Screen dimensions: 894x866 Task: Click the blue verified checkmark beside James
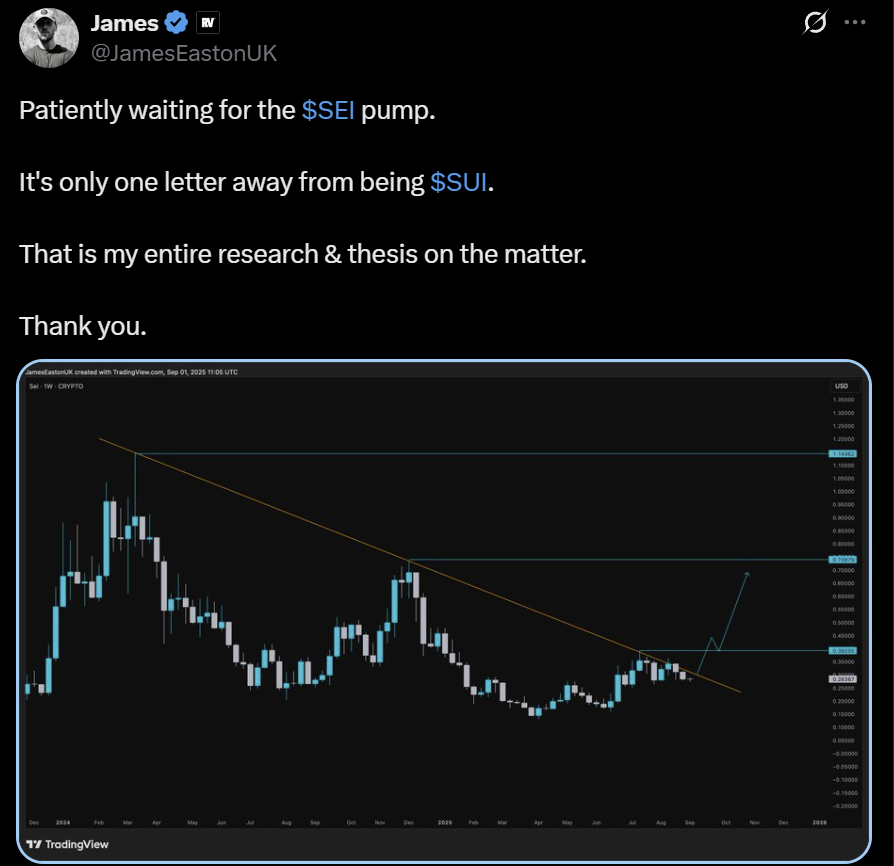click(176, 21)
